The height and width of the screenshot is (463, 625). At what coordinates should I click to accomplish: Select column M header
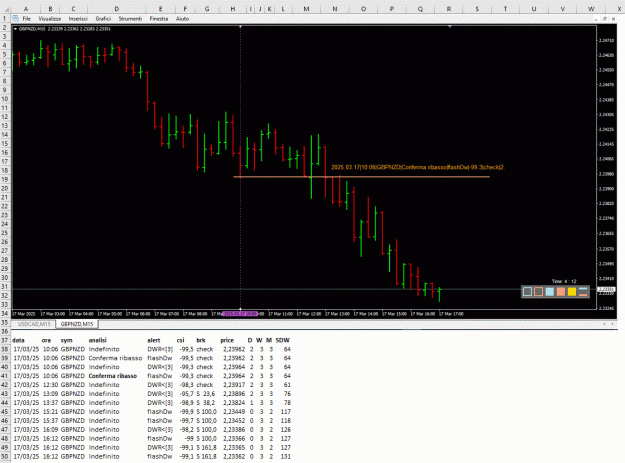(x=306, y=9)
